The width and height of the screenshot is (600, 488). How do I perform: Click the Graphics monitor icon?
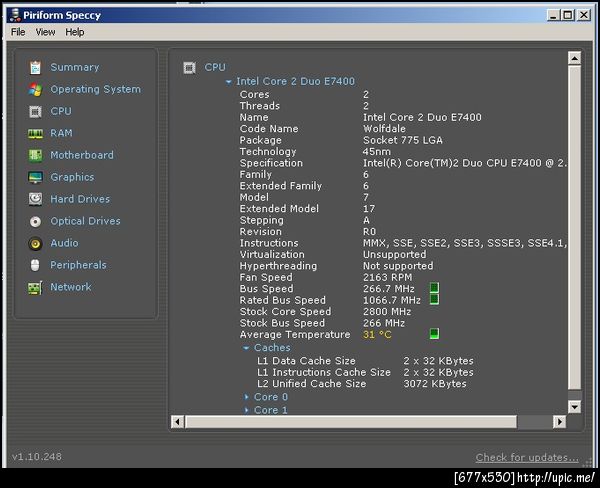click(35, 177)
